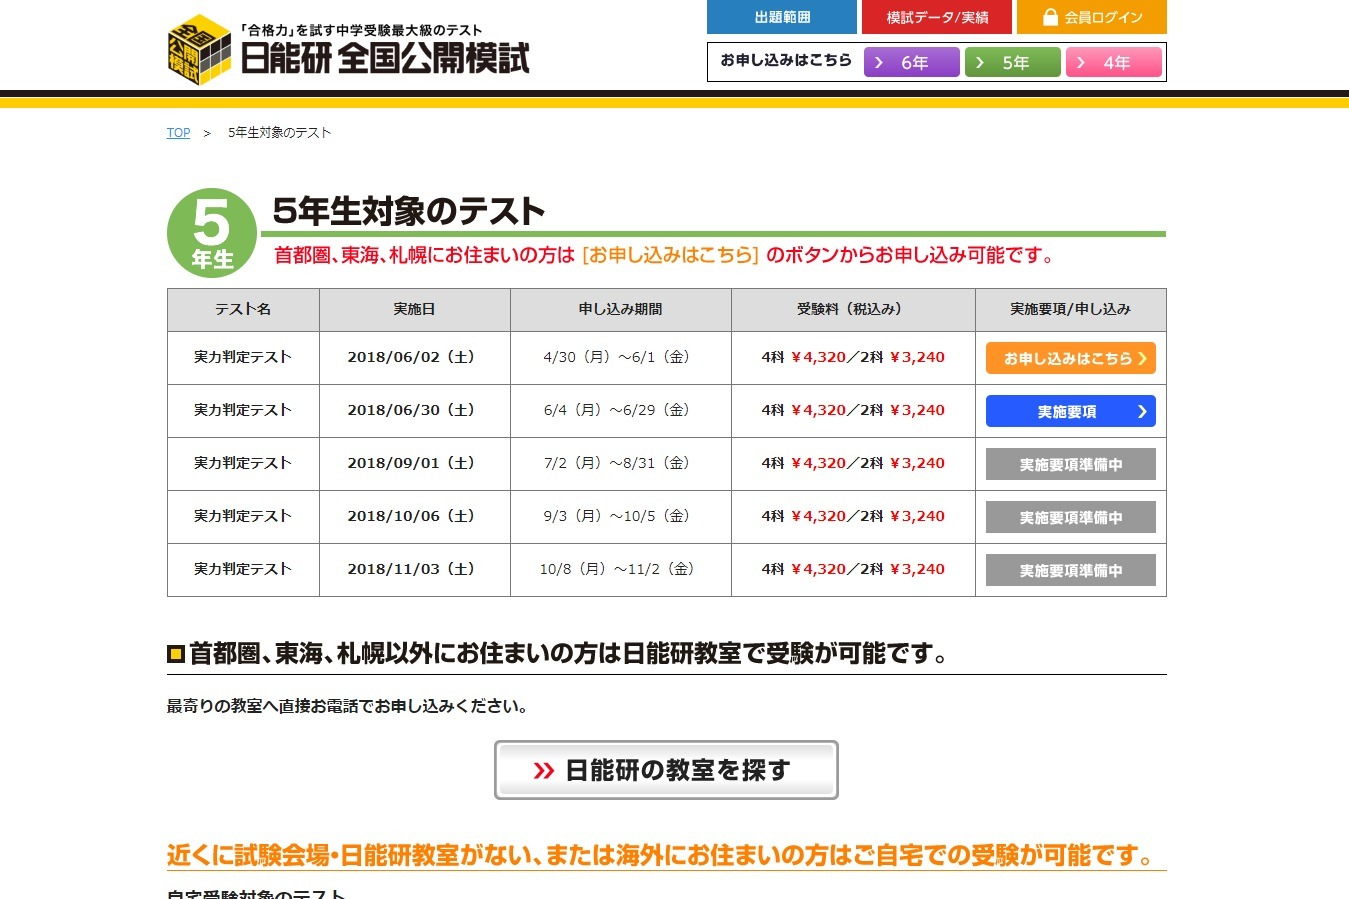Click the chevron on the pink 4年 button
The image size is (1349, 899).
tap(1081, 61)
